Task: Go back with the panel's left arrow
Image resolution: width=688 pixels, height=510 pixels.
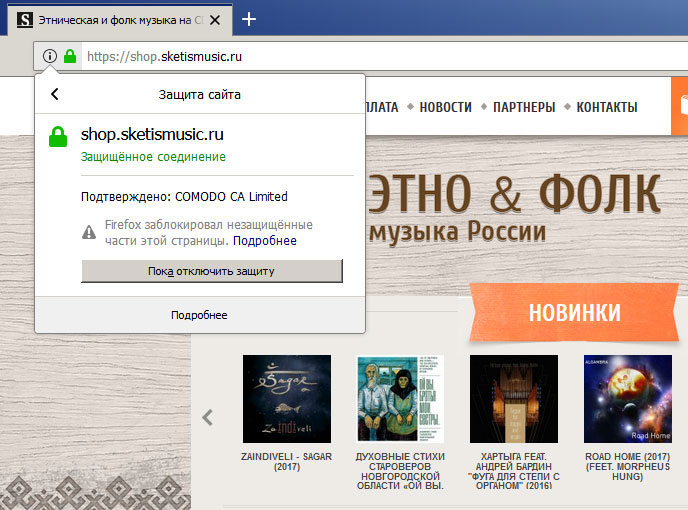Action: click(55, 94)
